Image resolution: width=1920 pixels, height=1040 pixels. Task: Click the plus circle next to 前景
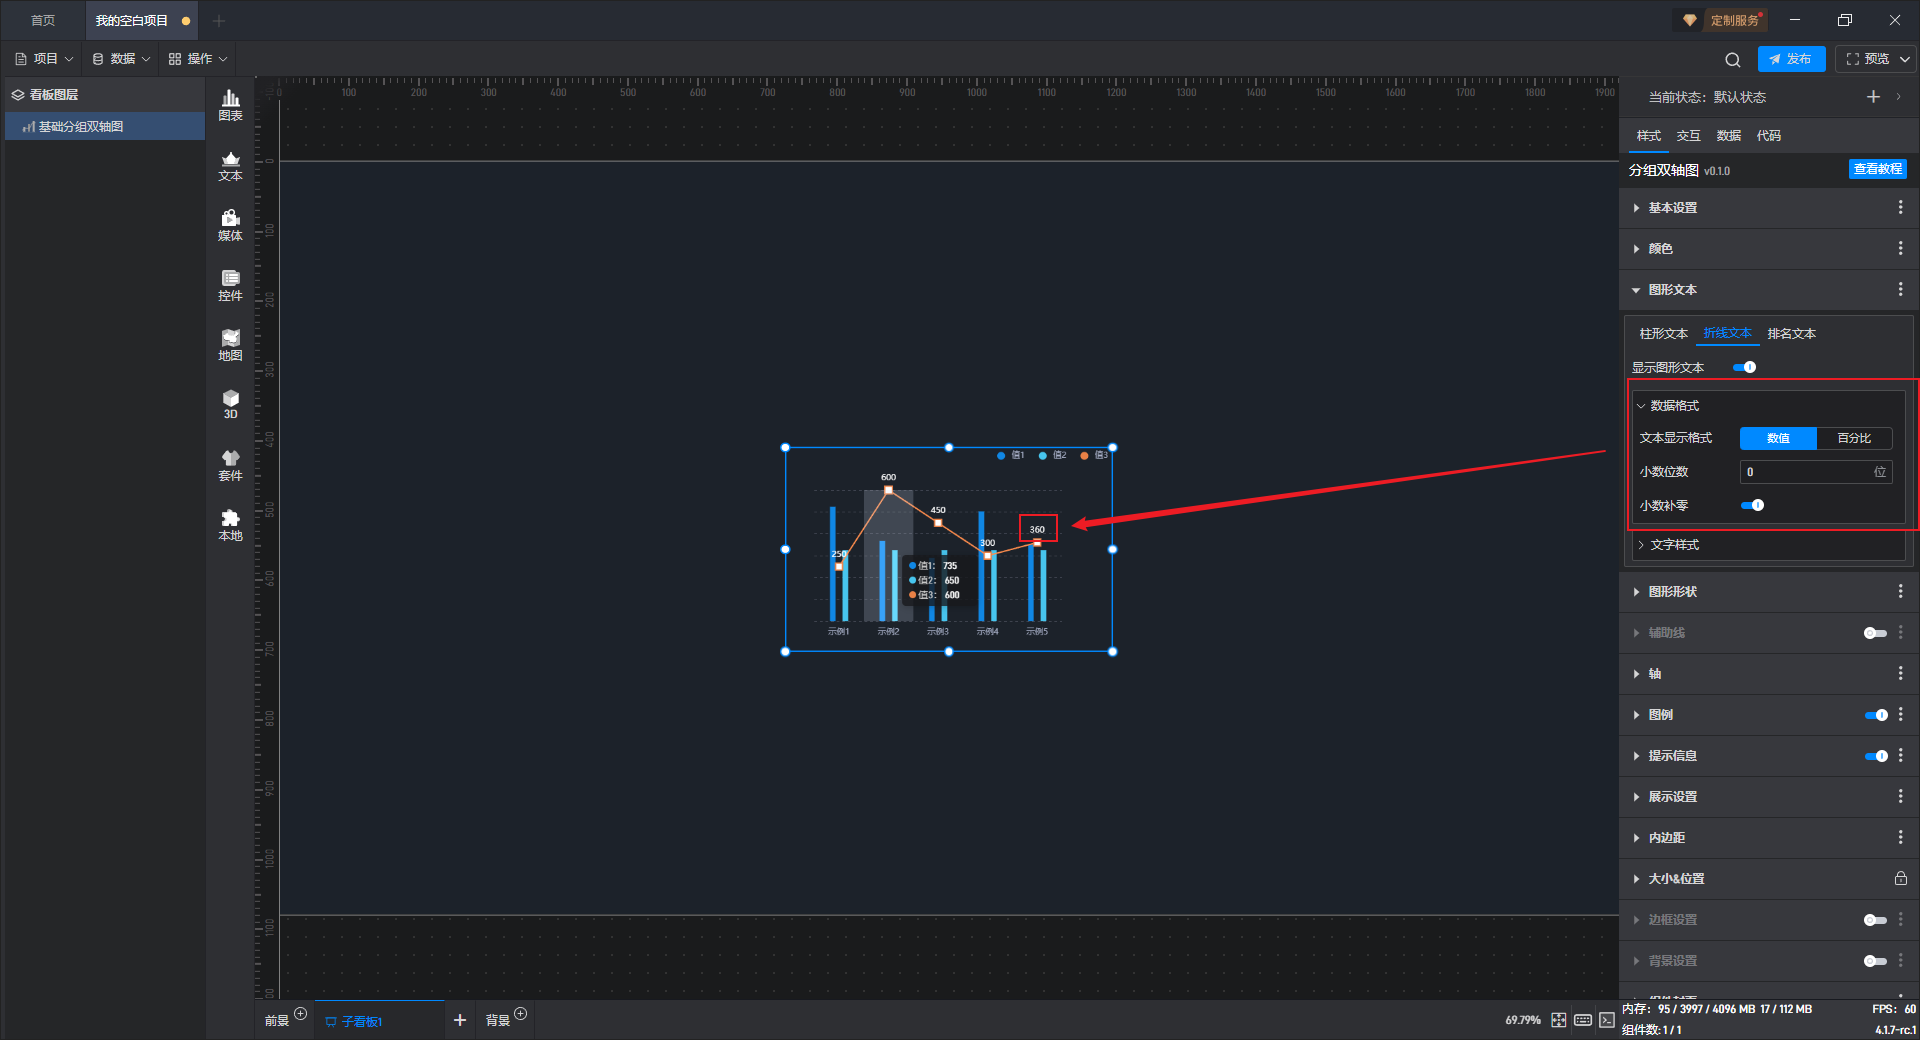(x=300, y=1013)
